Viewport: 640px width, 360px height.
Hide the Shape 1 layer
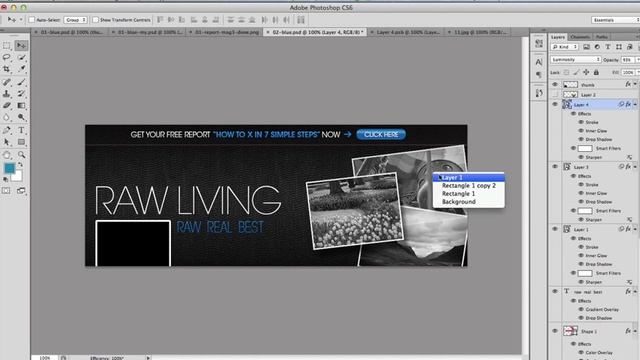(x=555, y=331)
